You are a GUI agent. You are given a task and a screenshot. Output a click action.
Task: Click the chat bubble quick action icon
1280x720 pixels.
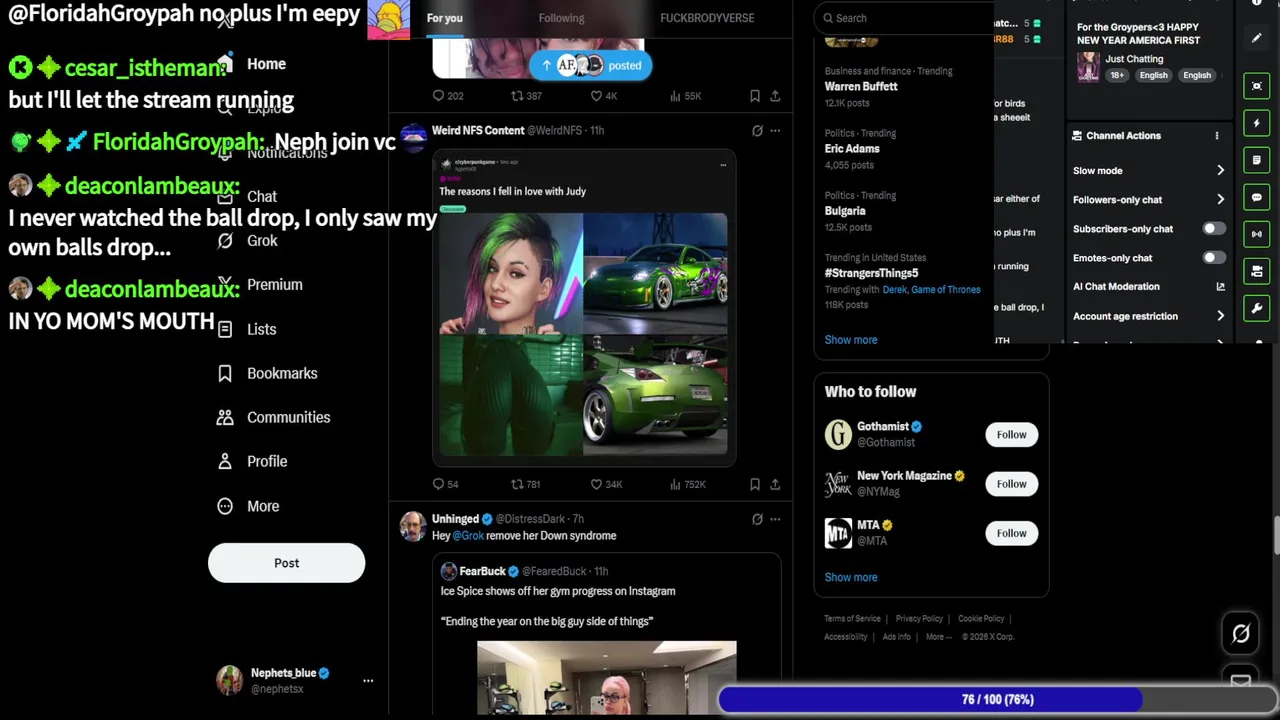point(1257,197)
